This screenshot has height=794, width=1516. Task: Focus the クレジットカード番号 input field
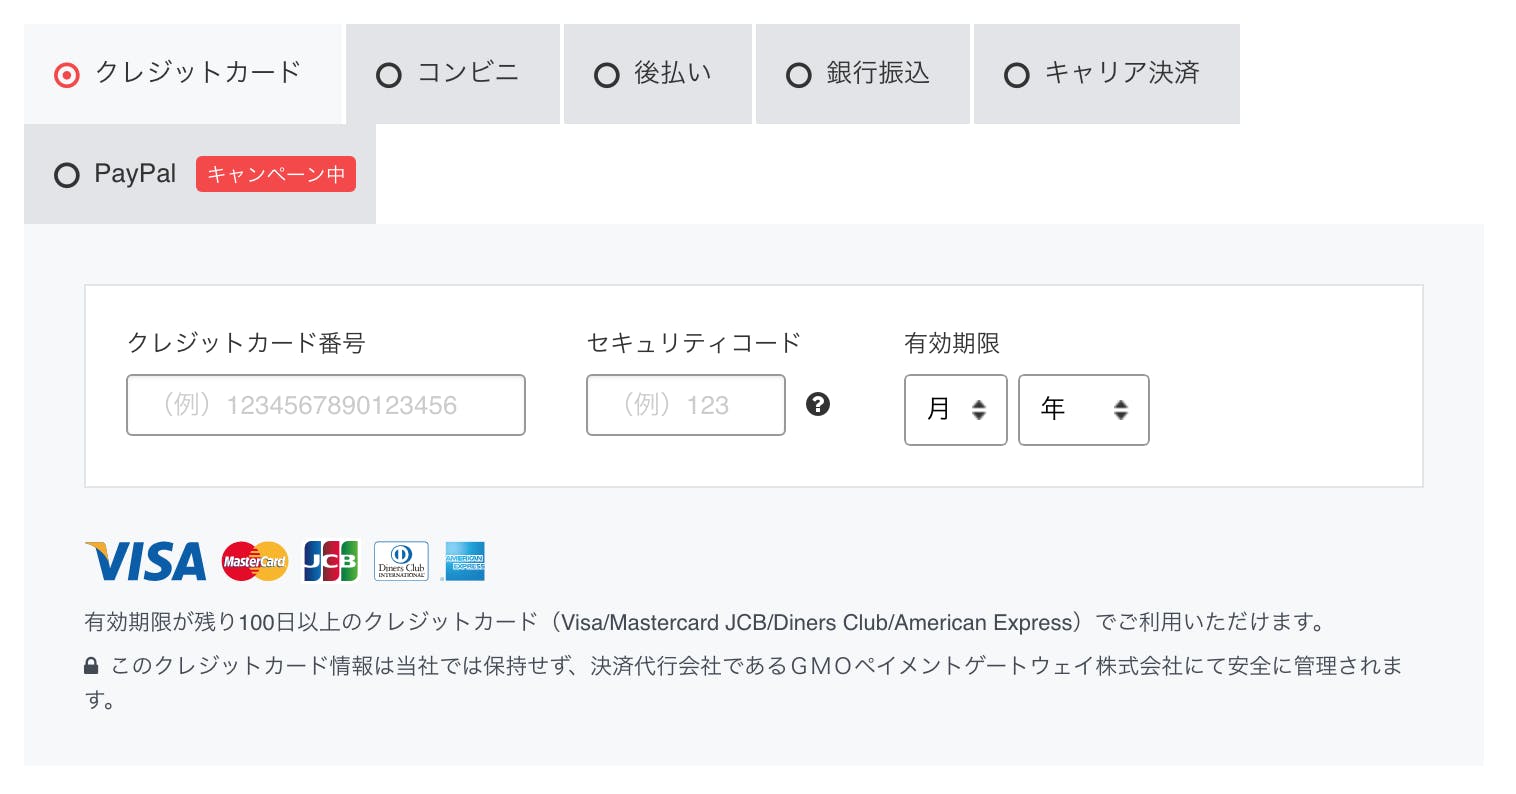coord(325,405)
